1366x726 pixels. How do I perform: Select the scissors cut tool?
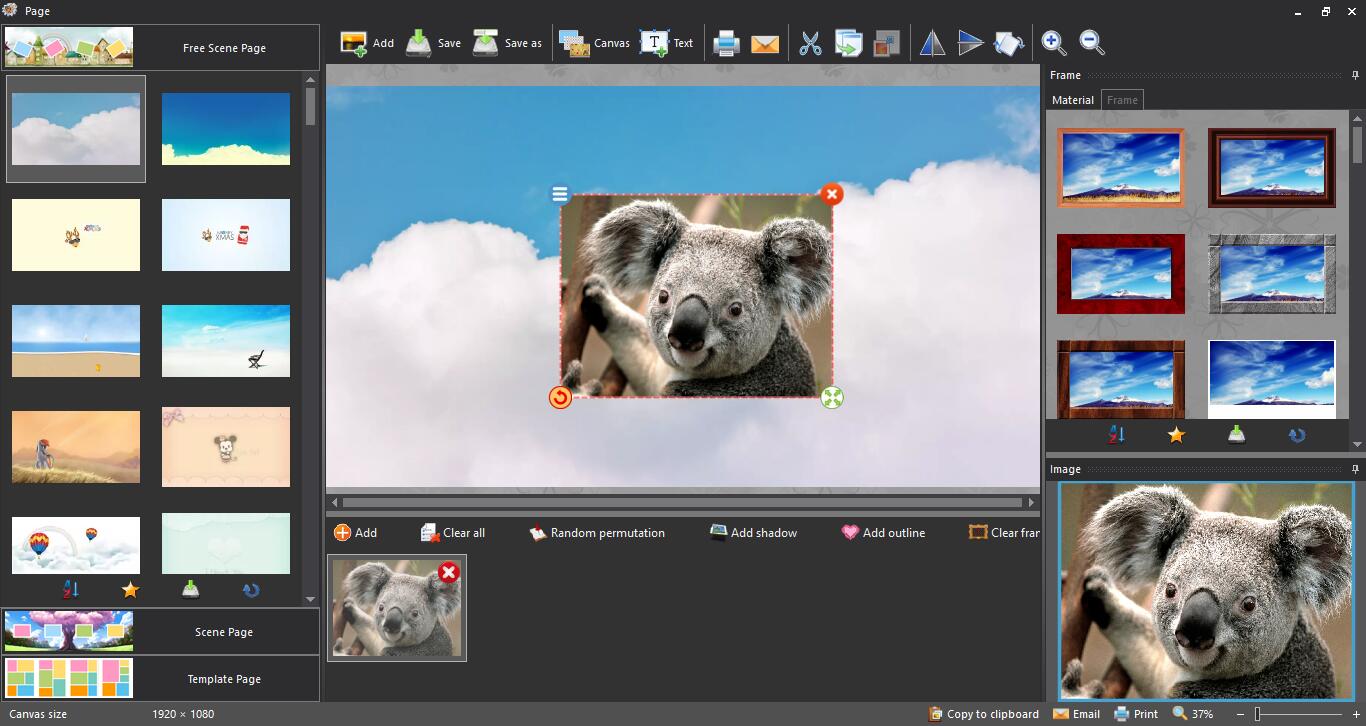point(810,43)
